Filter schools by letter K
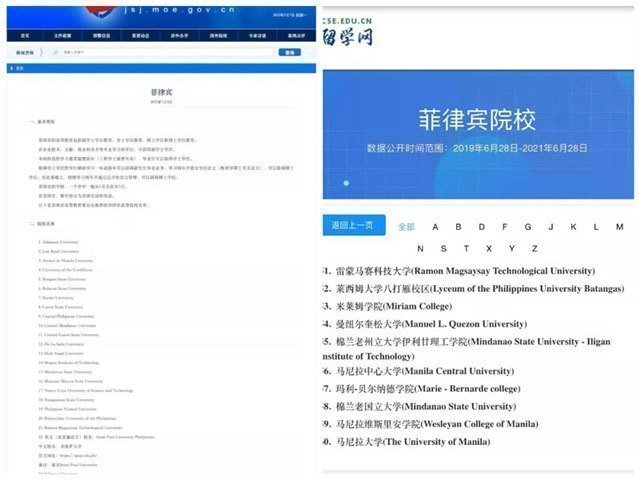 click(573, 227)
